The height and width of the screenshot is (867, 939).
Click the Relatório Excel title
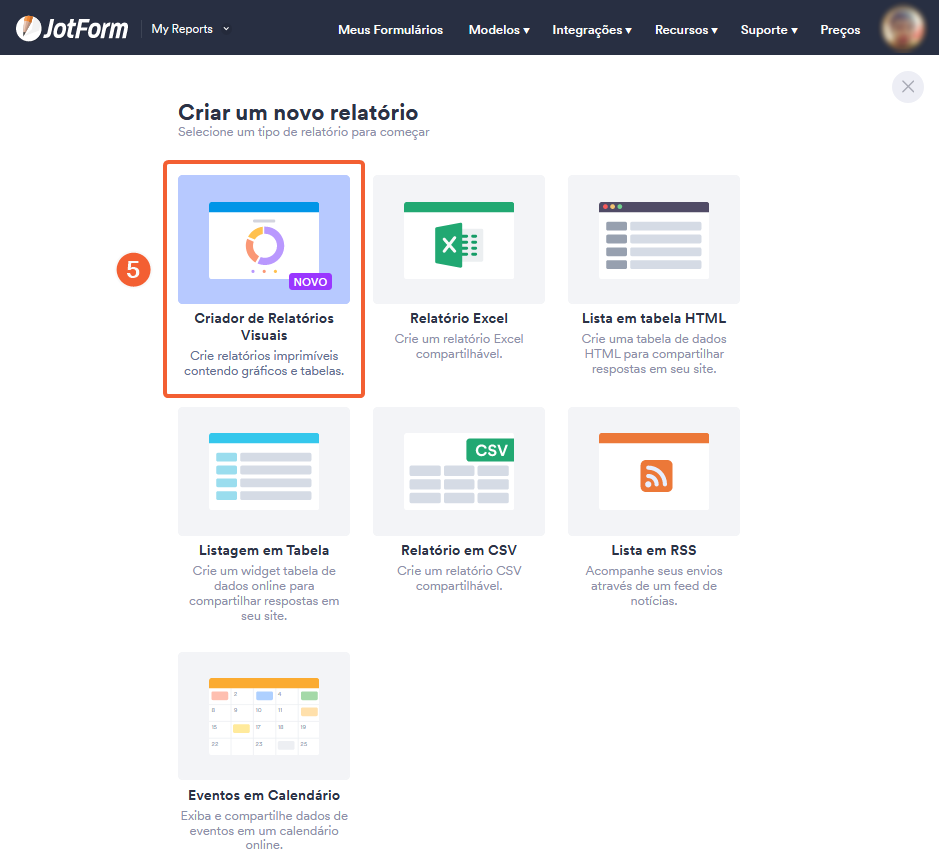tap(459, 318)
